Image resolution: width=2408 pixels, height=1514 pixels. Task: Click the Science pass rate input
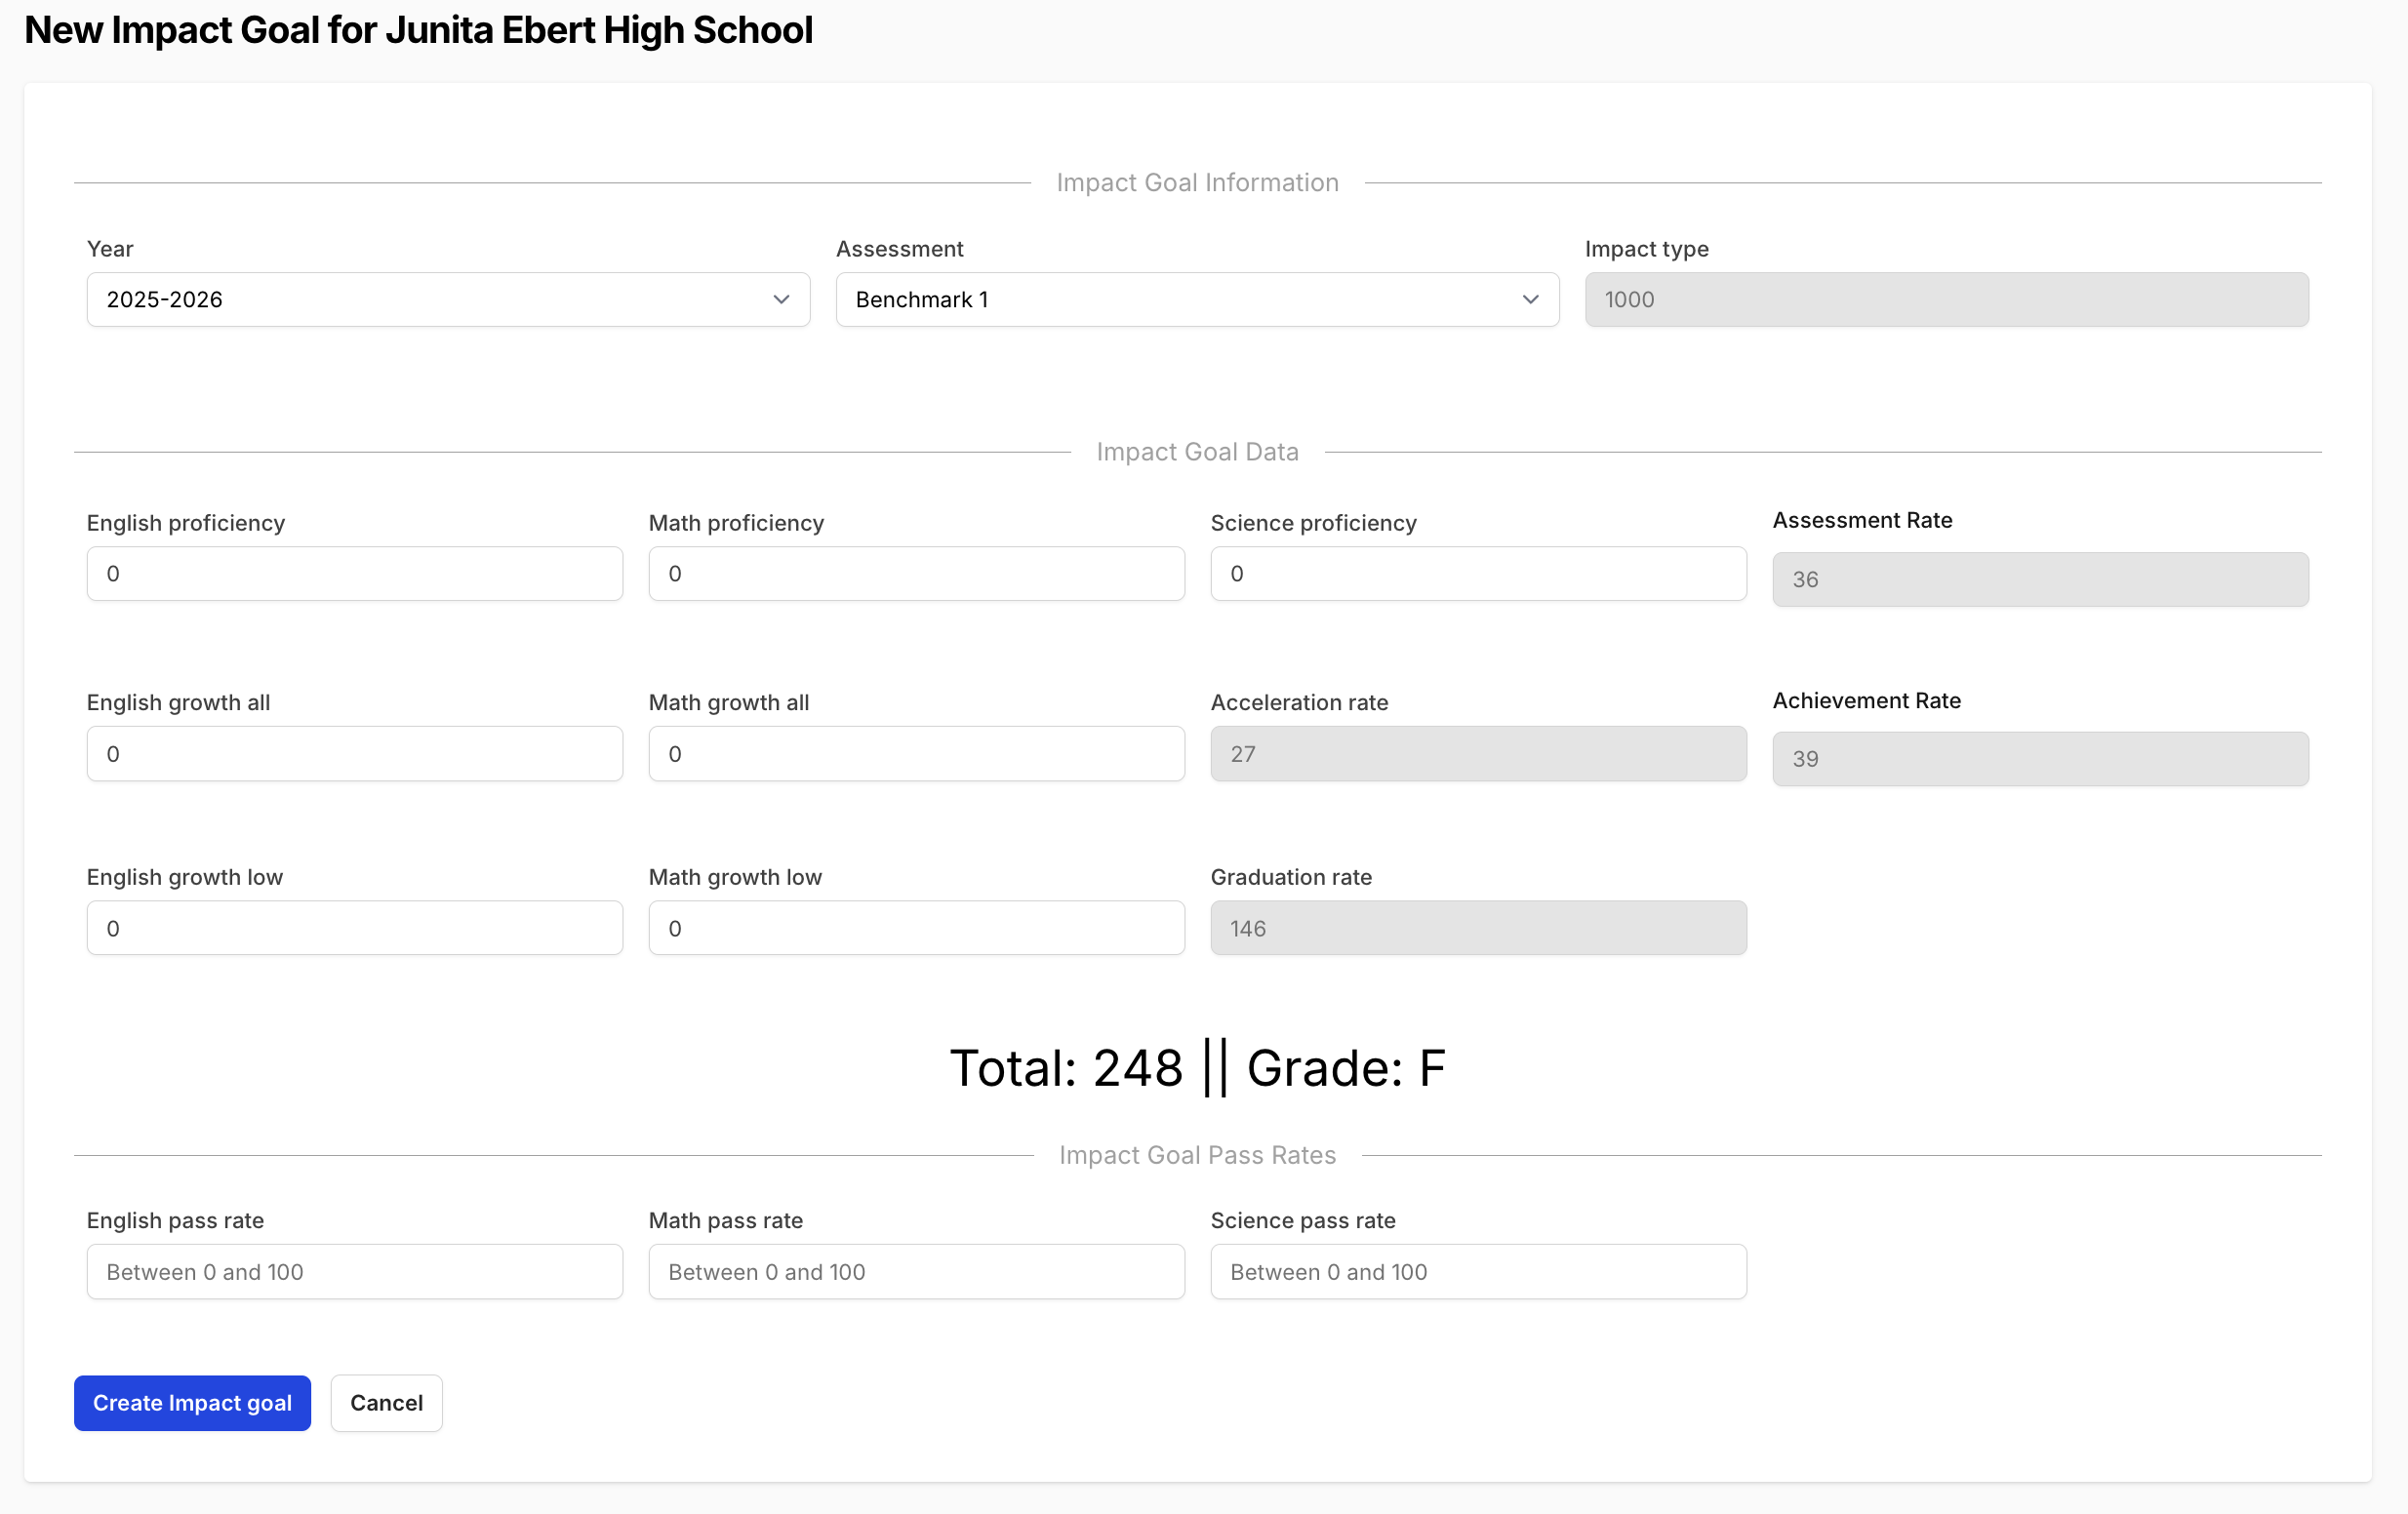point(1478,1271)
